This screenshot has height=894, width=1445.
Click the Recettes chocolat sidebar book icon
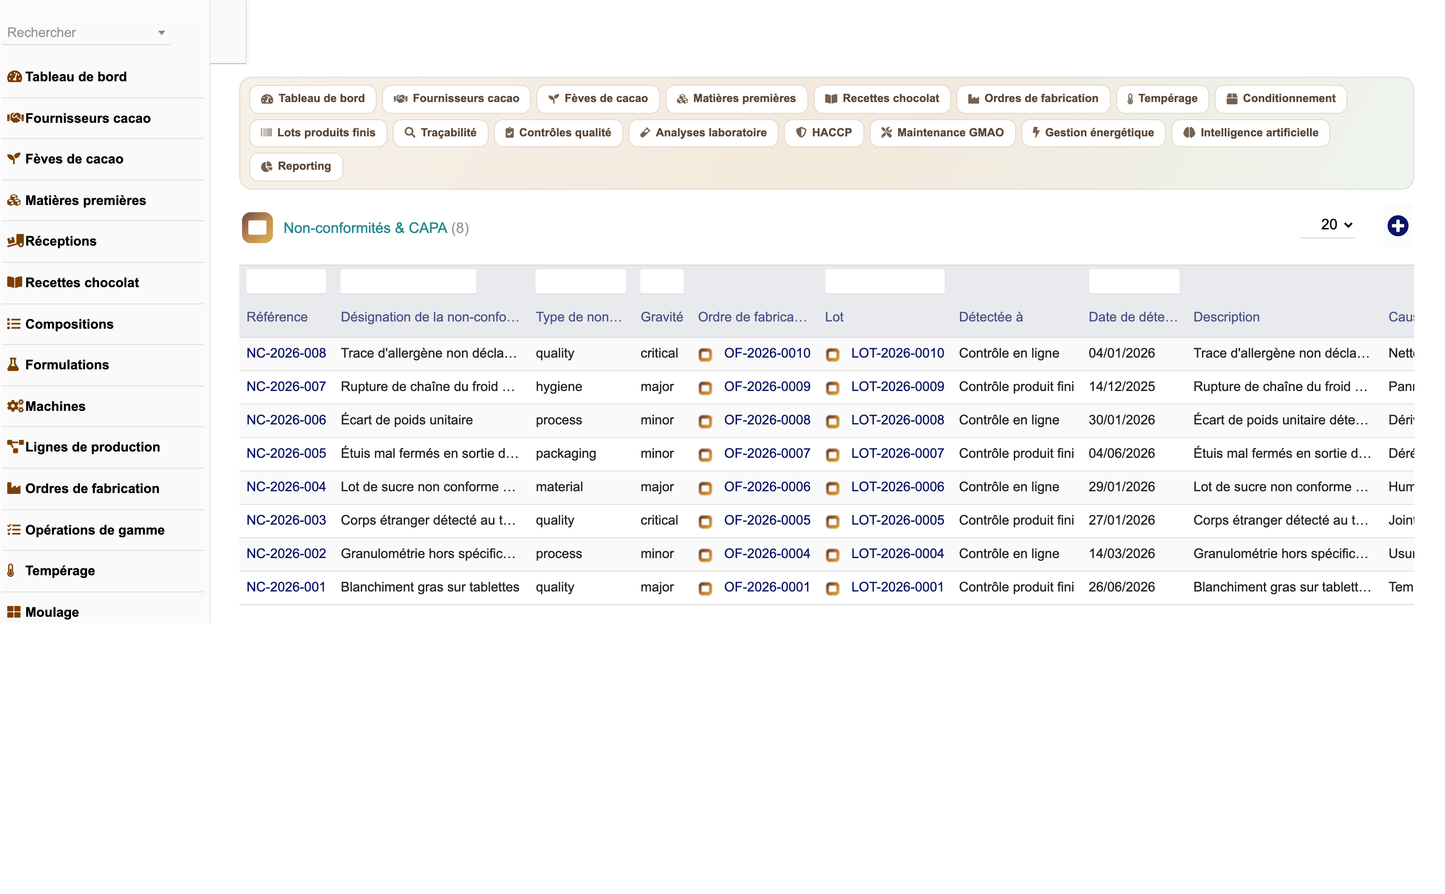click(14, 282)
